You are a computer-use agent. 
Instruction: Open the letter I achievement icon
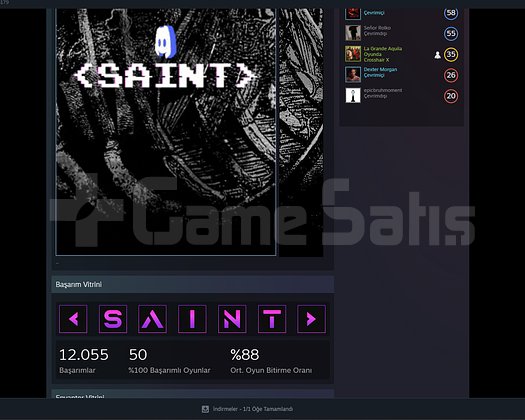(192, 319)
